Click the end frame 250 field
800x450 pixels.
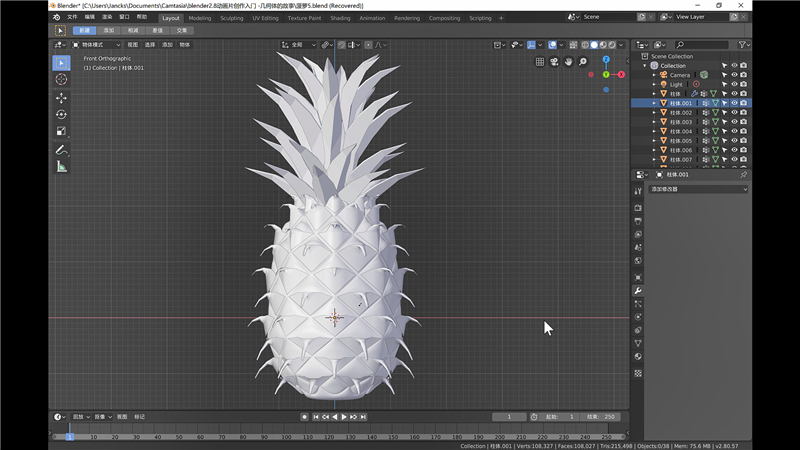pyautogui.click(x=601, y=417)
